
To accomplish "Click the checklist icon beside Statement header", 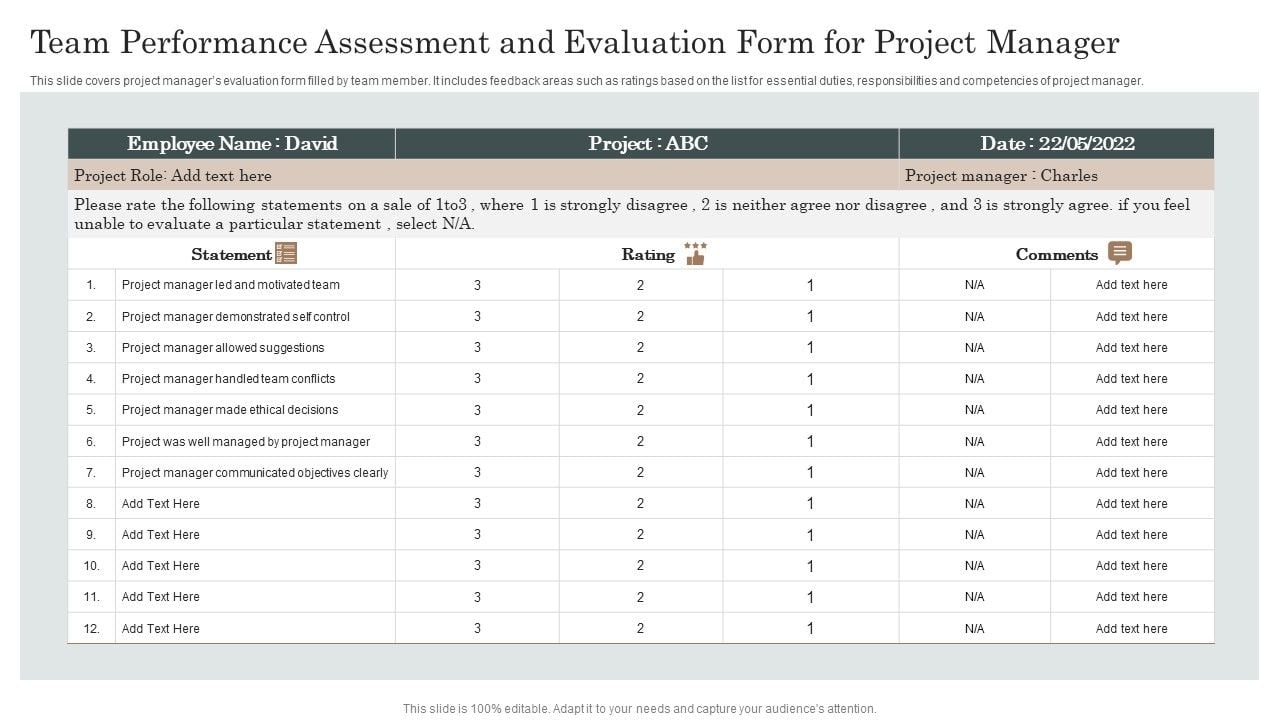I will click(x=286, y=253).
